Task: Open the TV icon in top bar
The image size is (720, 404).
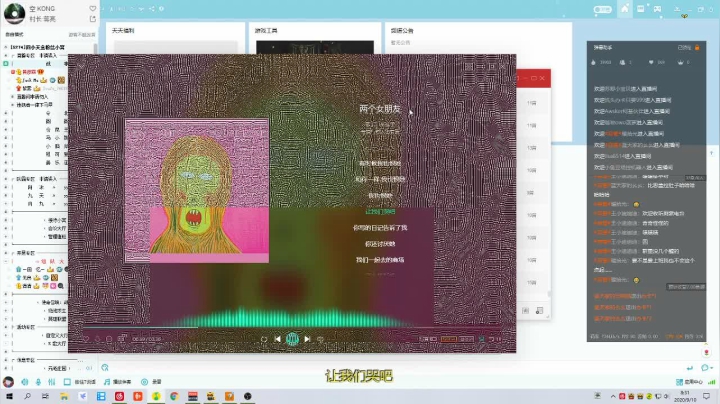Action: (x=641, y=9)
